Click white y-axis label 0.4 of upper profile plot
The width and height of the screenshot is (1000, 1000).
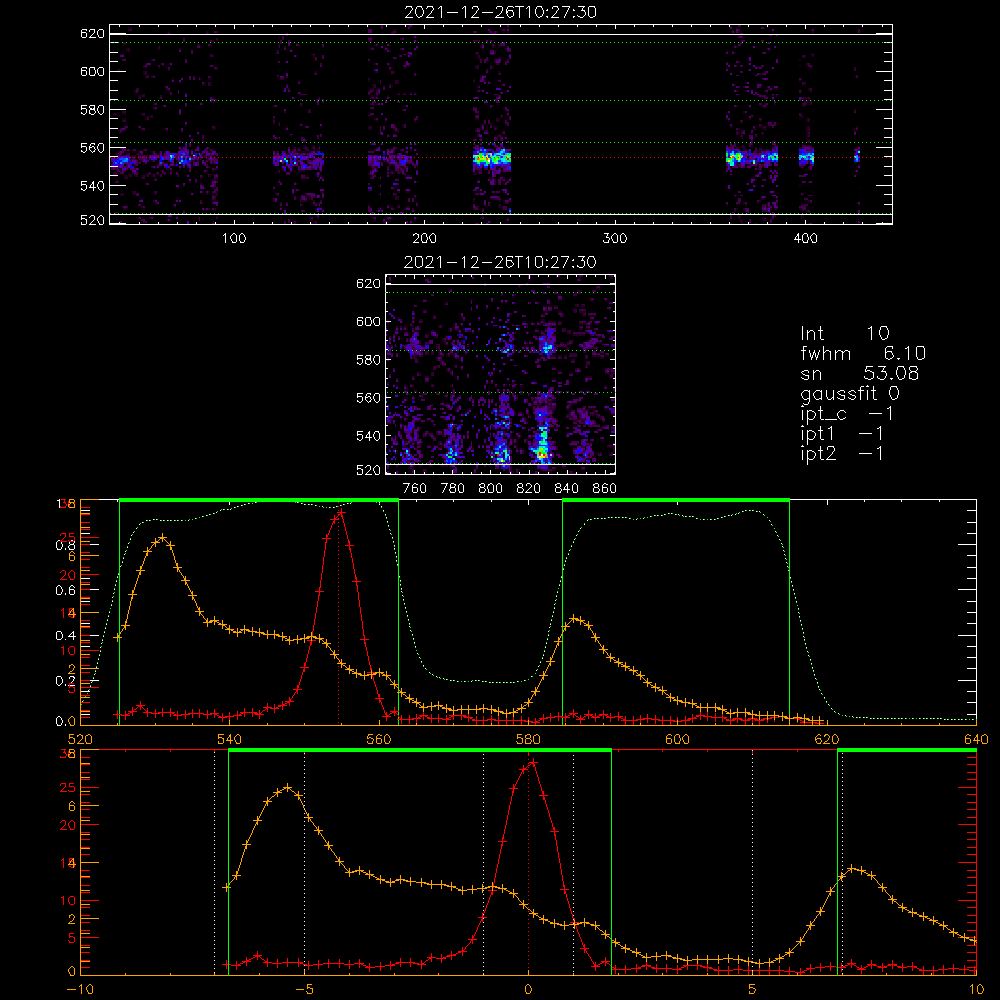click(x=66, y=636)
